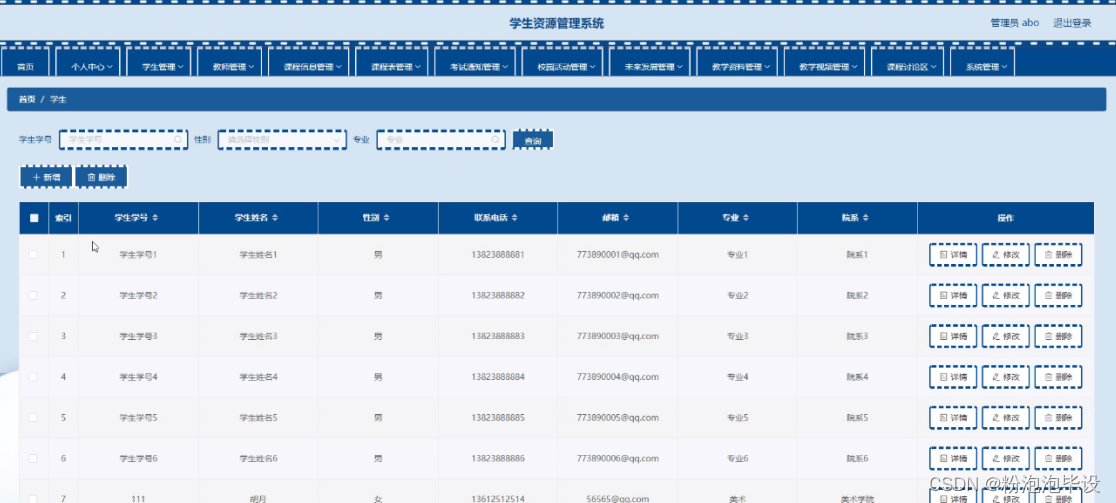Screen dimensions: 1116x503
Task: Focus the 专业 search input
Action: 441,140
